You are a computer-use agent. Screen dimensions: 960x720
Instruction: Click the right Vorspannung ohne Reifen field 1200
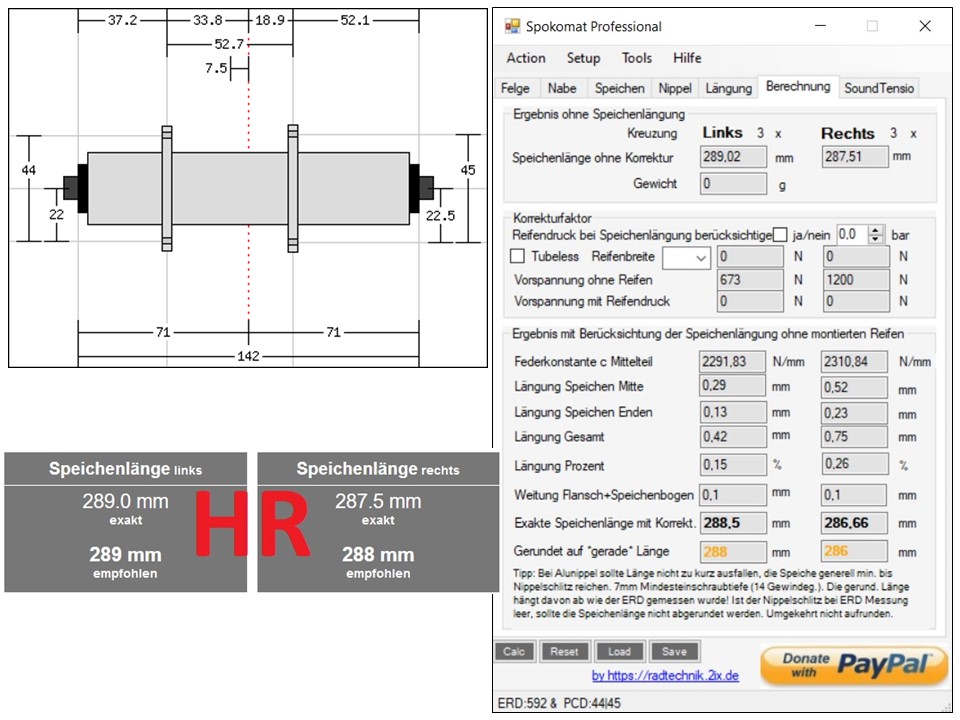[856, 280]
